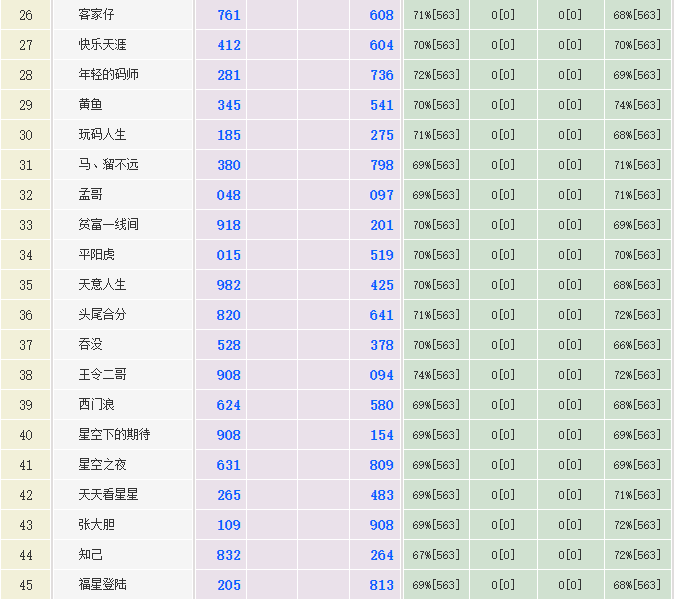Click the number 154 for 星空下的期待
This screenshot has height=600, width=675.
[381, 435]
